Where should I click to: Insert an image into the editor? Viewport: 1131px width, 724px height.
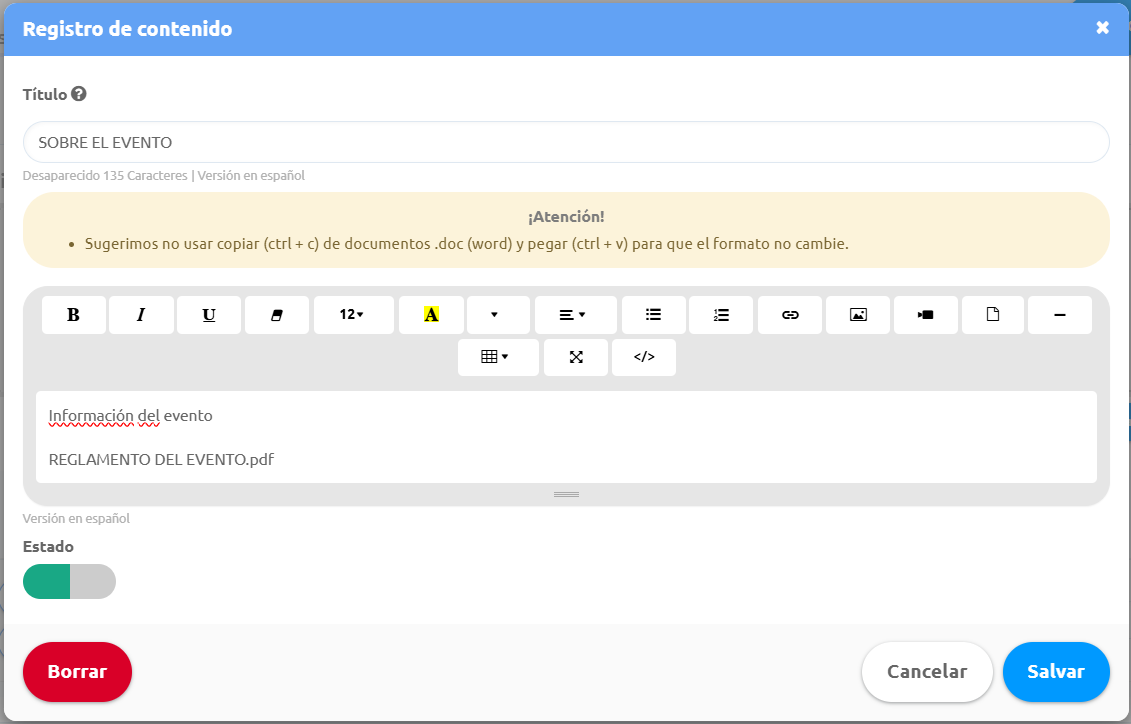pos(857,314)
